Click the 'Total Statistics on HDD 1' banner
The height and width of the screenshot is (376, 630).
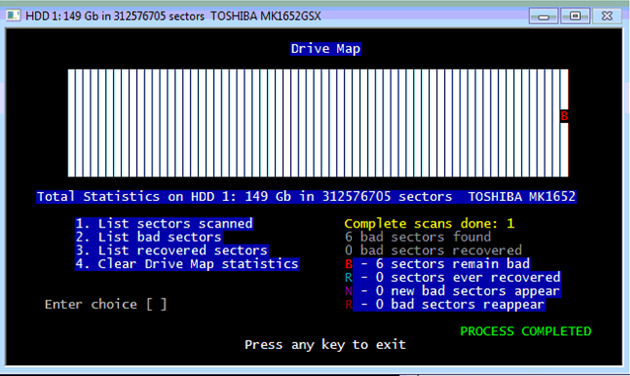click(306, 196)
